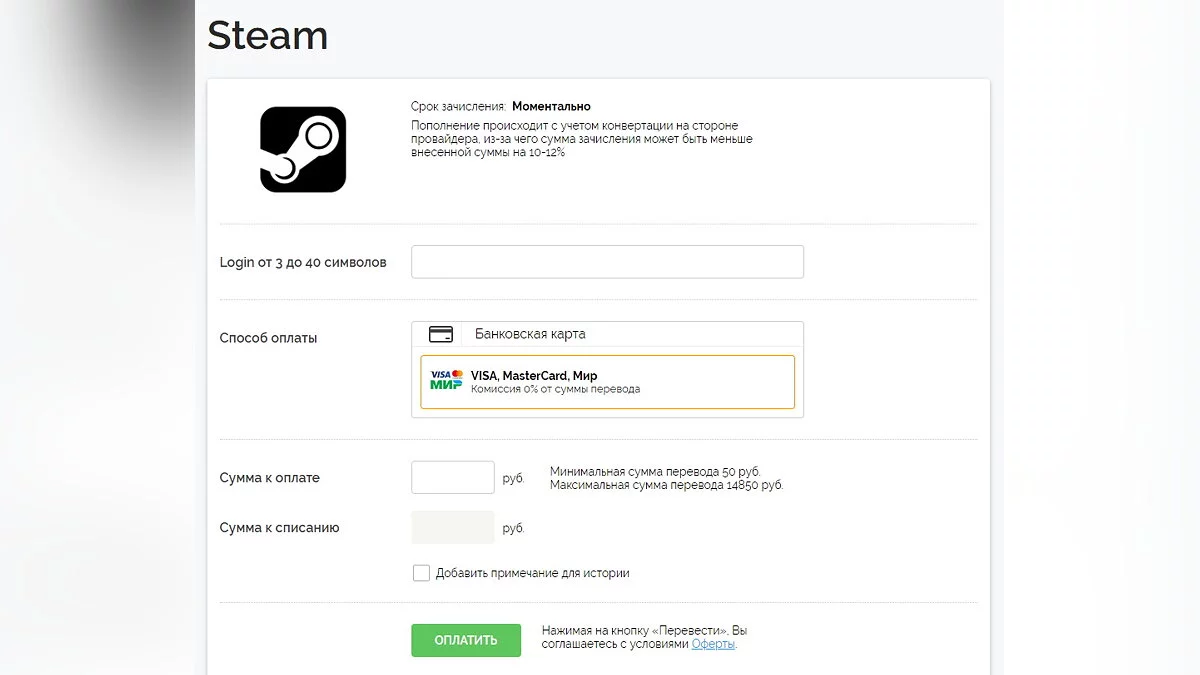Viewport: 1200px width, 675px height.
Task: Click 'руб.' next to debit amount field
Action: pos(513,528)
